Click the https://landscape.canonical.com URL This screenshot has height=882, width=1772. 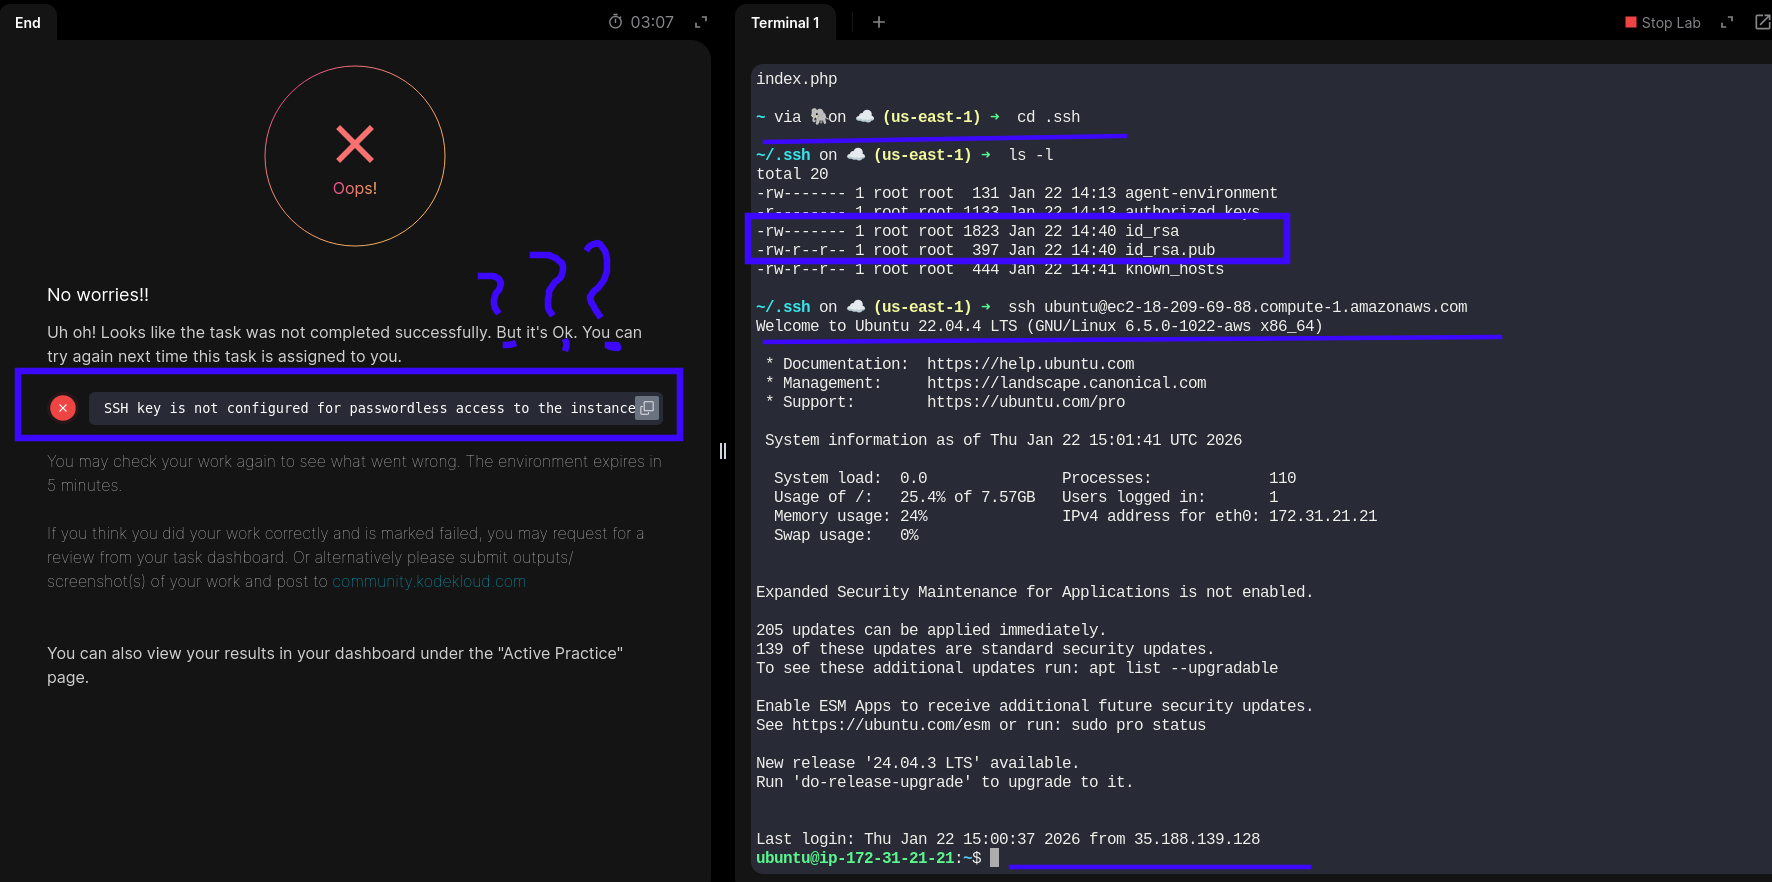point(1067,383)
